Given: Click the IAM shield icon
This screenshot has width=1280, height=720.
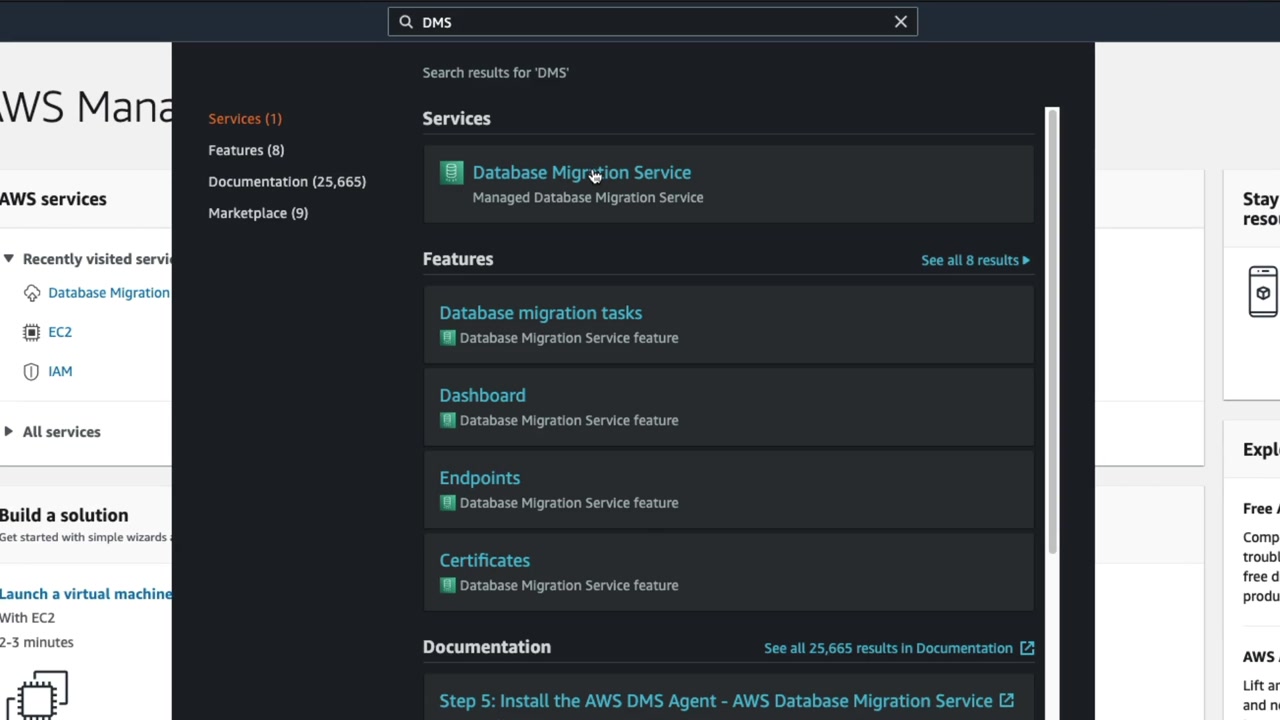Looking at the screenshot, I should (x=32, y=371).
